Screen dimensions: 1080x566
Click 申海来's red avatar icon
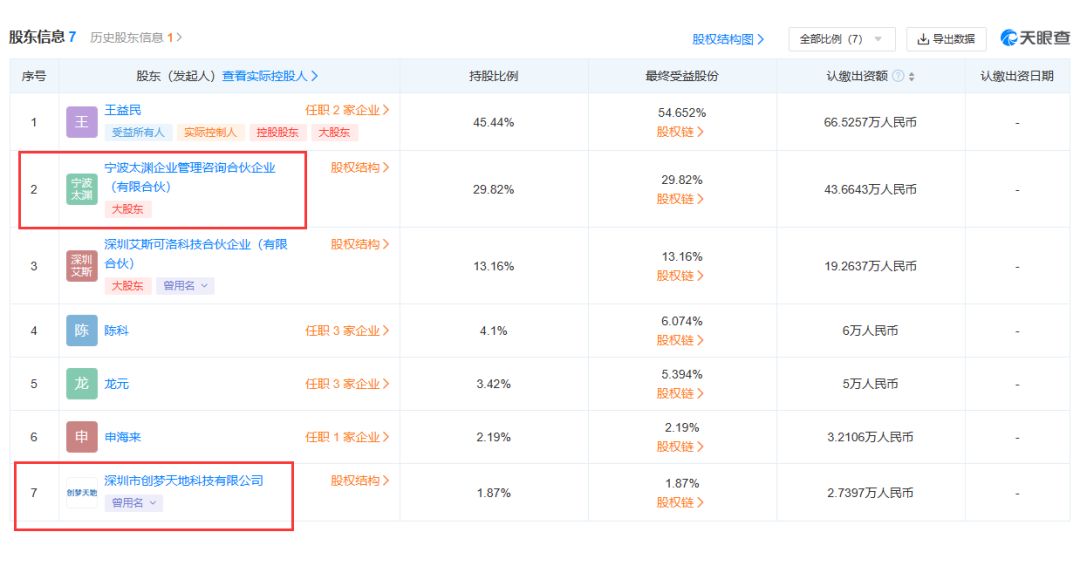coord(82,437)
